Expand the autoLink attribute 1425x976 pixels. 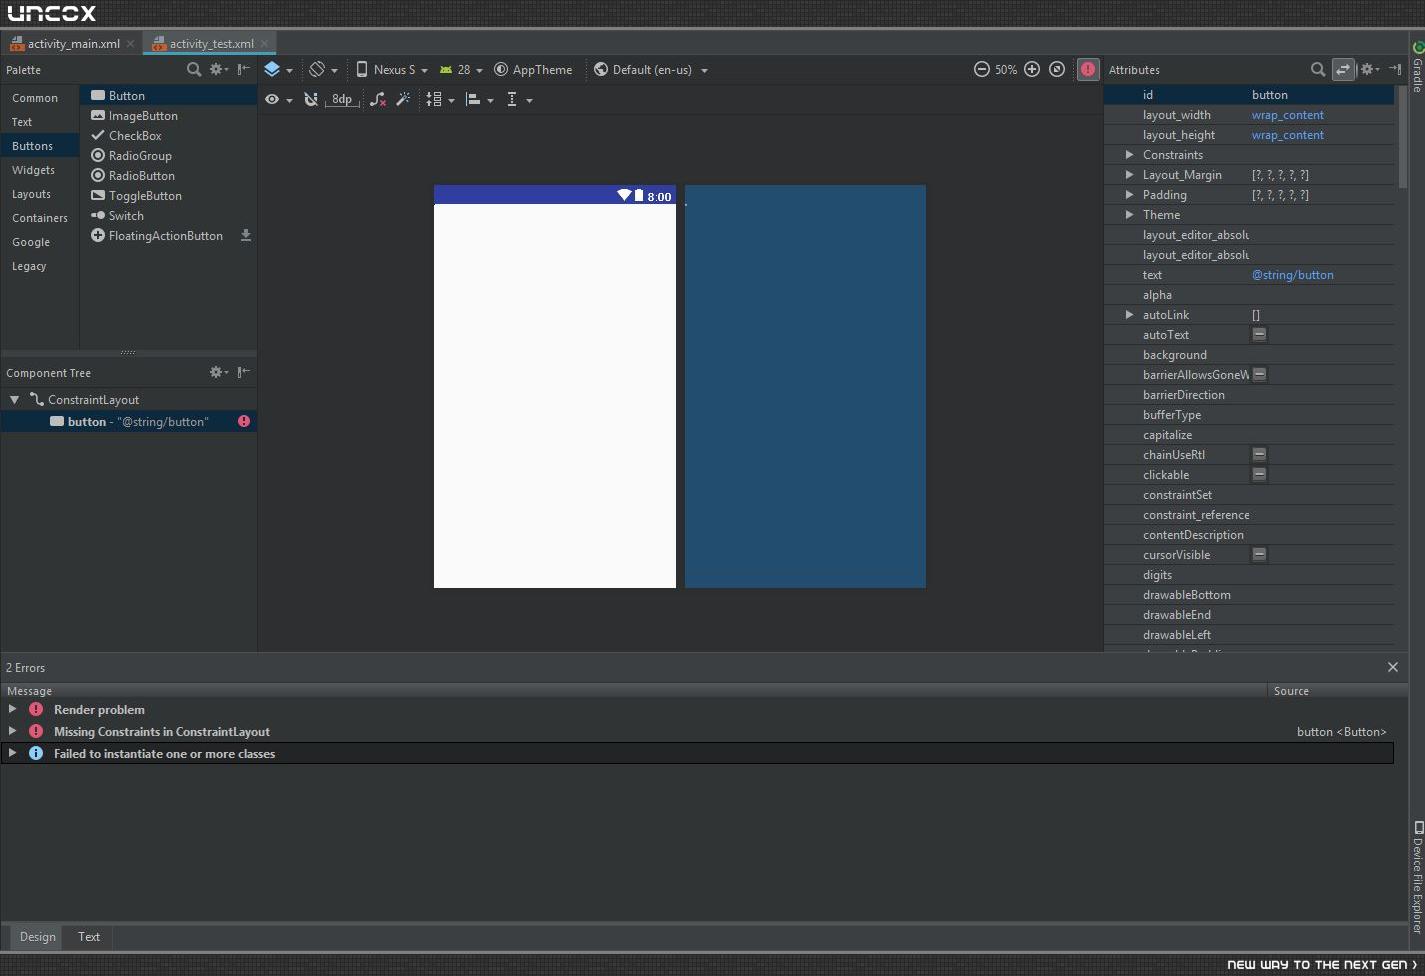[1129, 315]
